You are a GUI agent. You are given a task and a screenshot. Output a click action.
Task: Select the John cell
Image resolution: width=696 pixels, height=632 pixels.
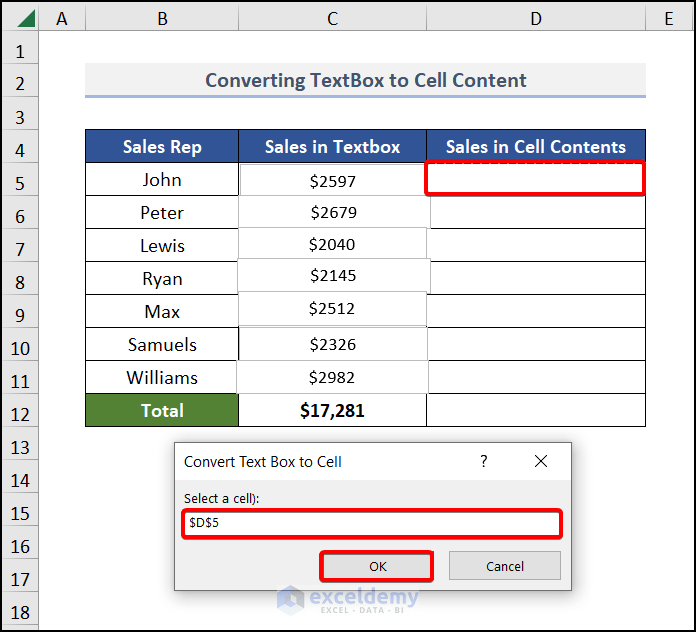162,179
